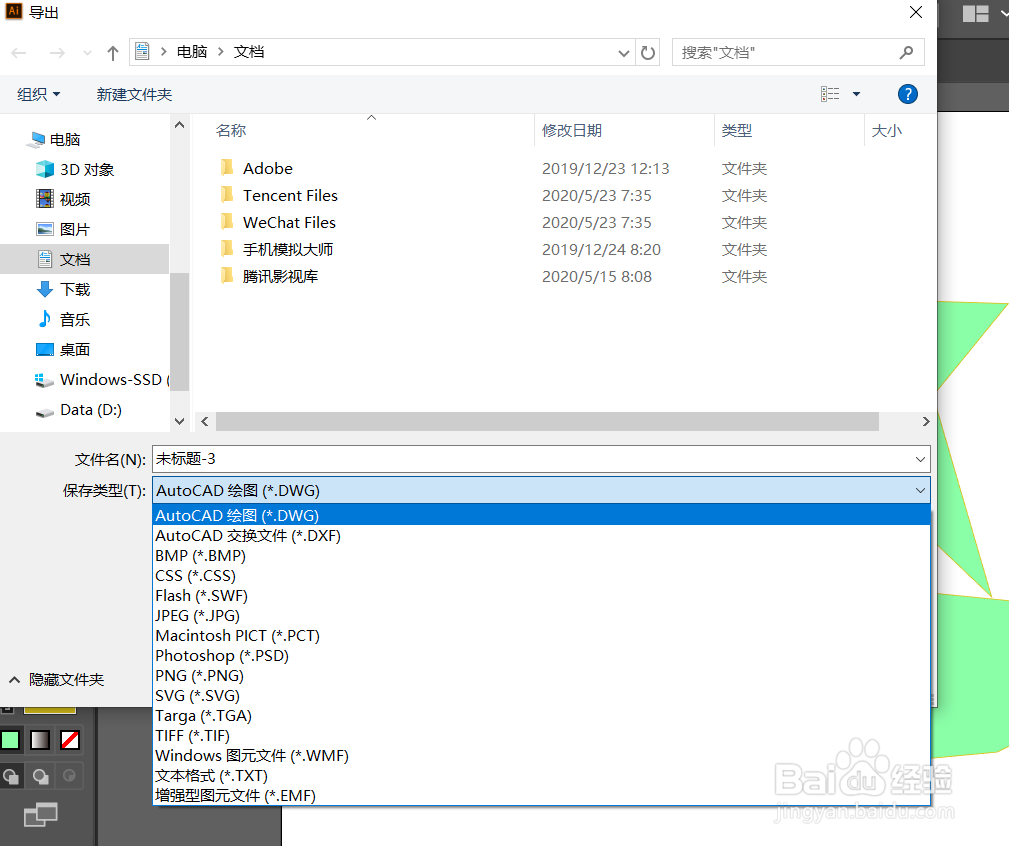Click the None (red slash) swatch in Illustrator
This screenshot has width=1009, height=846.
tap(69, 740)
